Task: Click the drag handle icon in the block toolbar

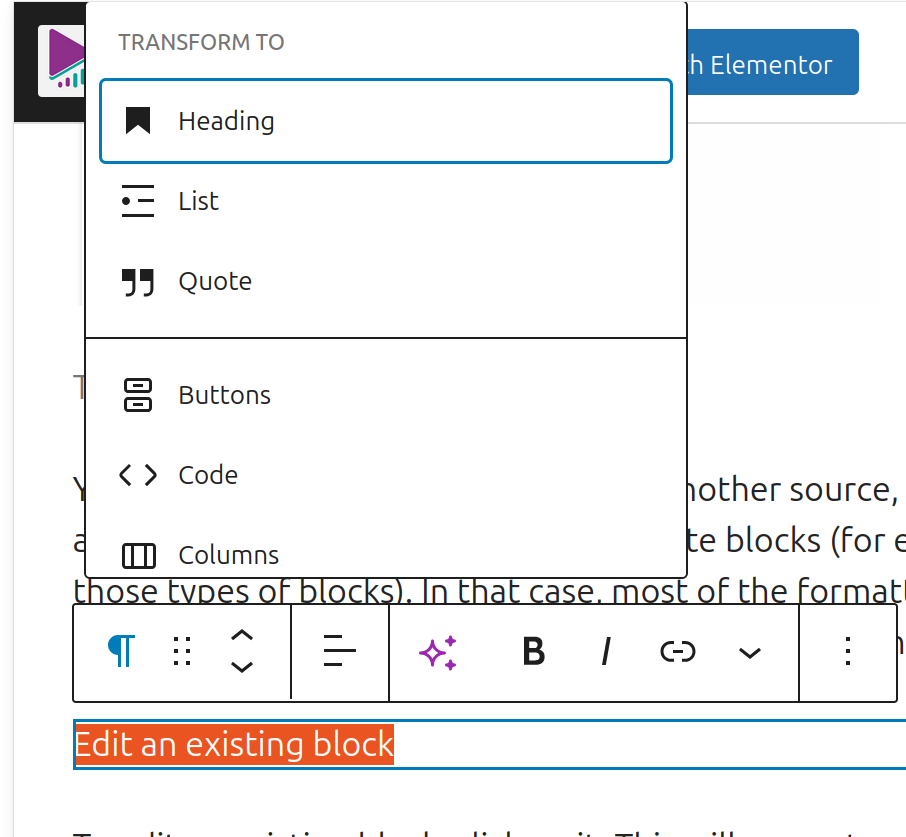Action: click(x=182, y=652)
